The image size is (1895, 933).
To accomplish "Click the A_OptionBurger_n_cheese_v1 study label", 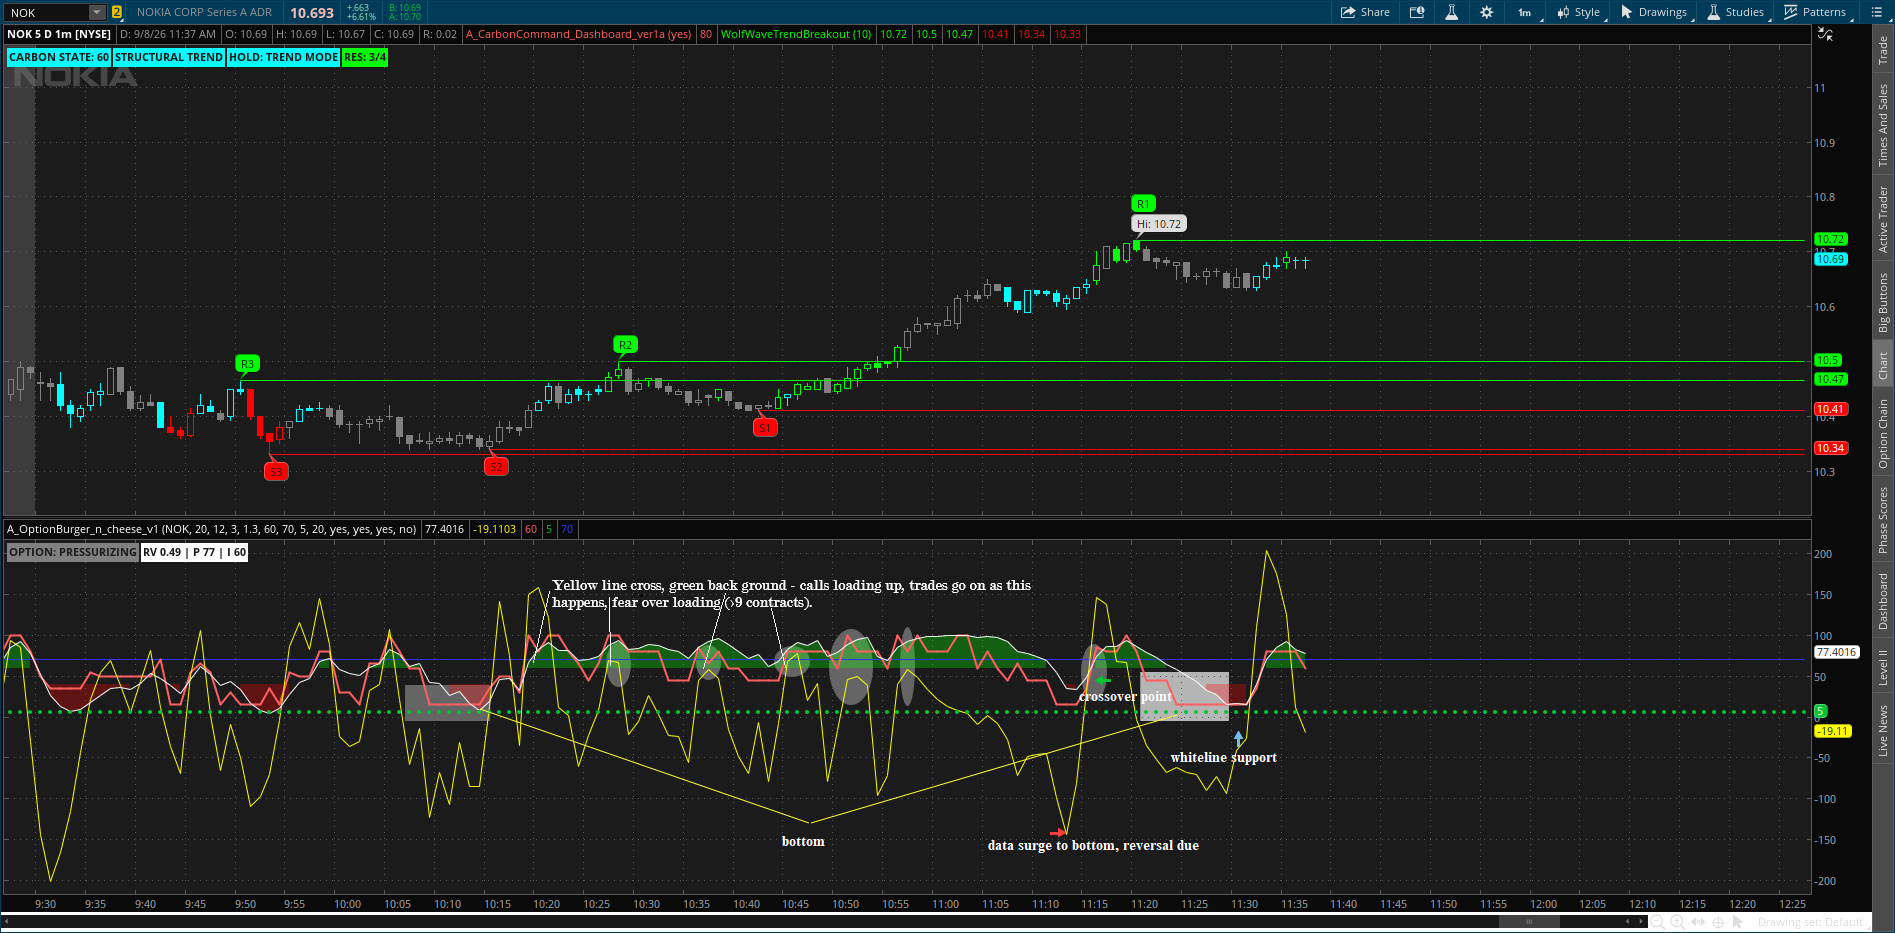I will [212, 529].
